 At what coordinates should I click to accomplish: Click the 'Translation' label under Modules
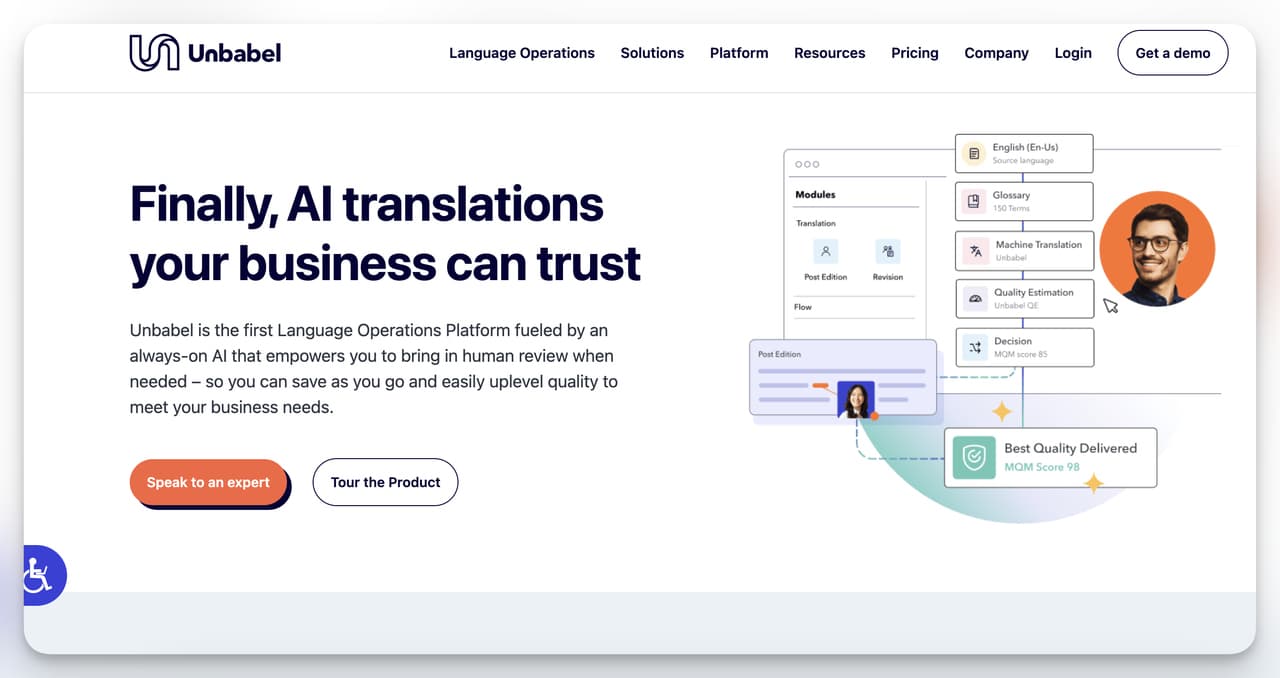coord(816,224)
